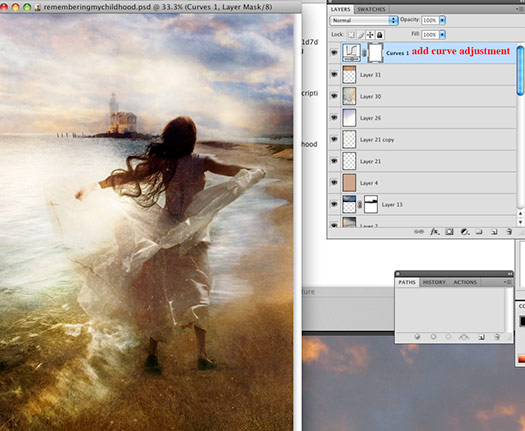Select Layer 30 thumbnail
This screenshot has width=525, height=431.
(x=349, y=96)
